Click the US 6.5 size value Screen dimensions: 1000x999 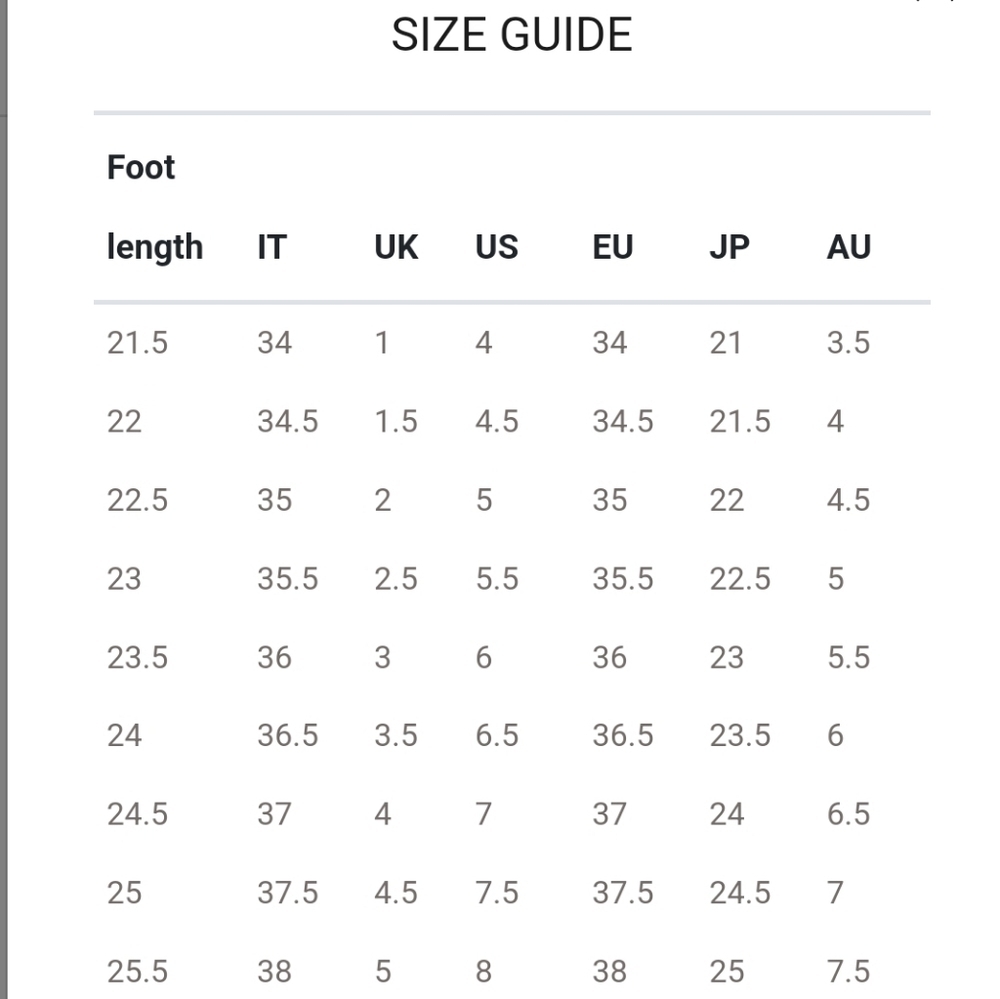[497, 736]
